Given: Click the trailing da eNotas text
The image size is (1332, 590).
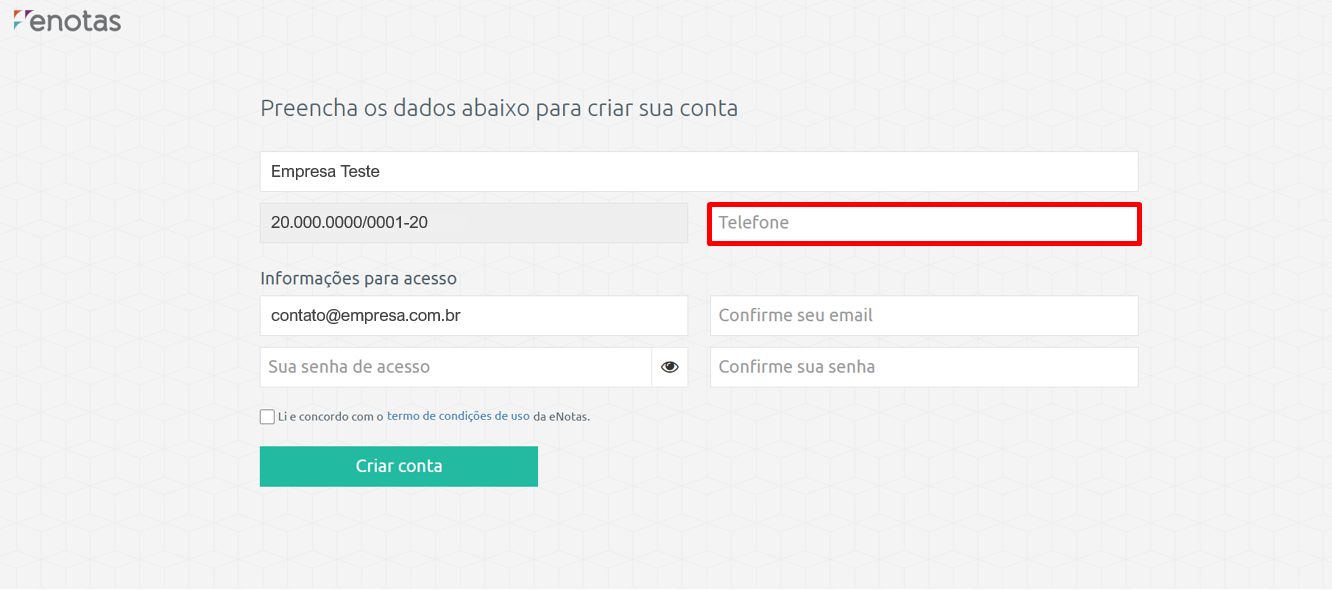Looking at the screenshot, I should pos(561,416).
